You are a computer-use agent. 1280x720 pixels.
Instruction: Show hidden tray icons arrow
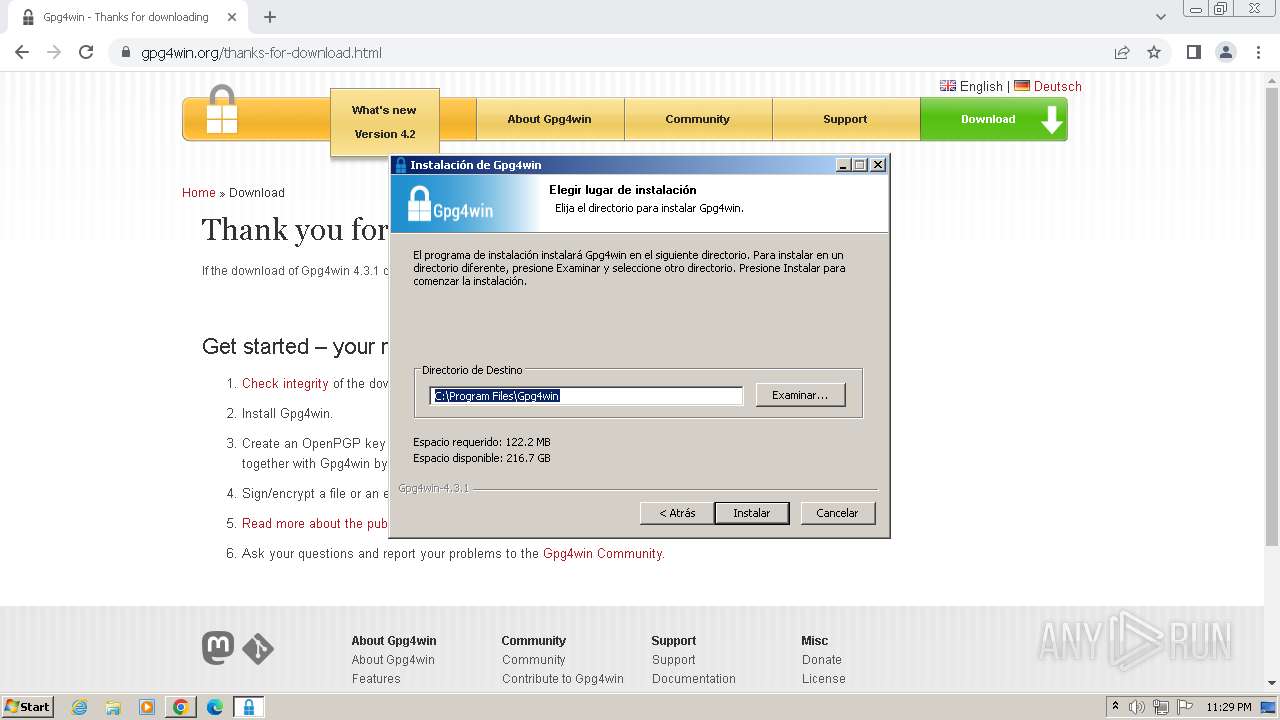pyautogui.click(x=1116, y=707)
